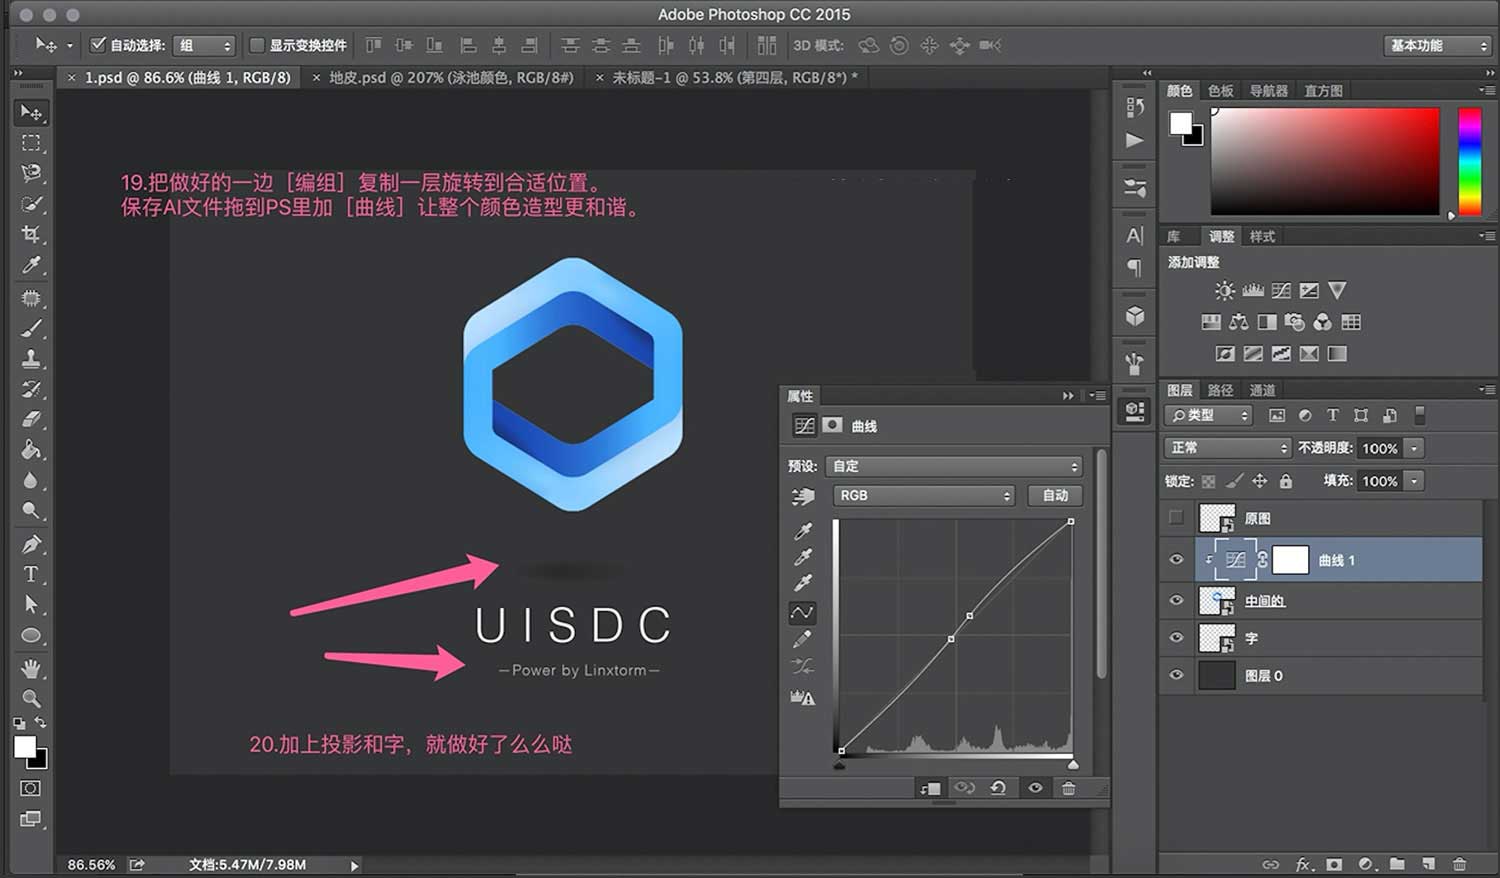1500x878 pixels.
Task: Switch to the 地皮.psd document tab
Action: point(451,77)
